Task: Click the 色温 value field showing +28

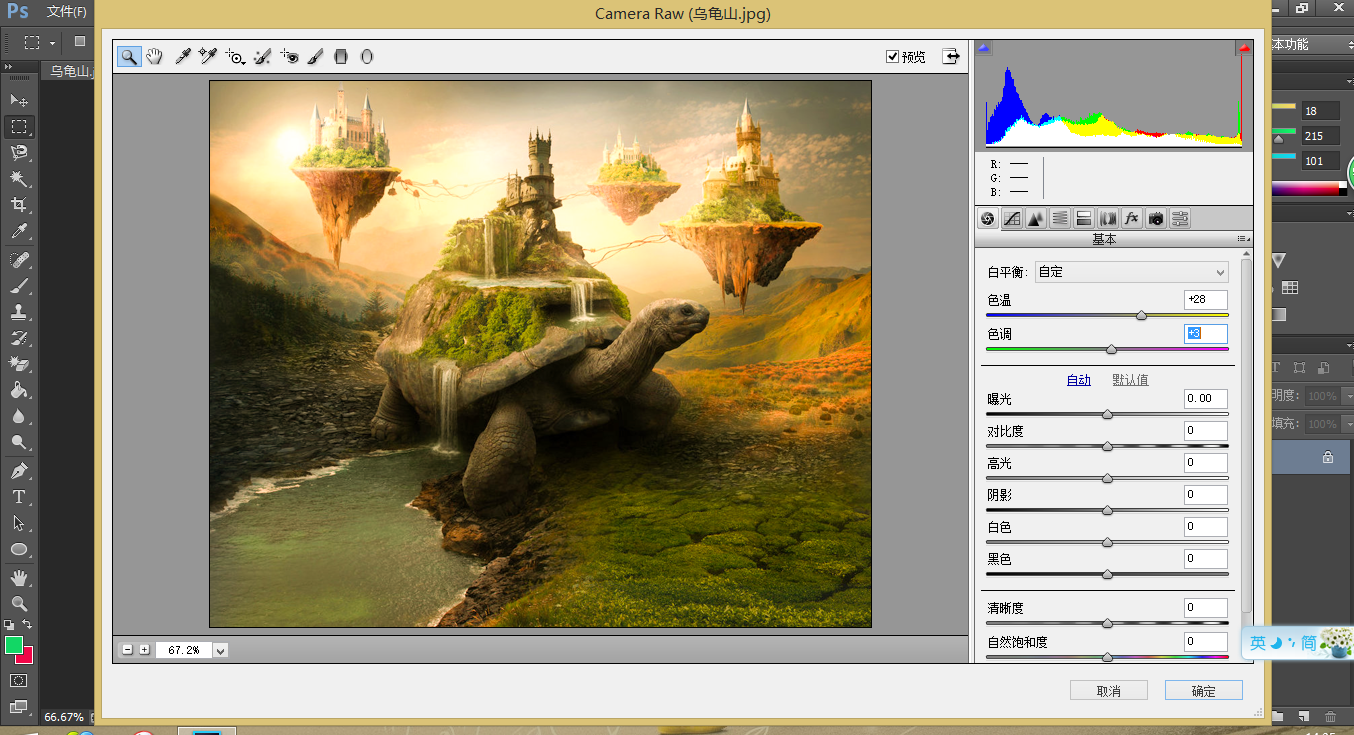Action: tap(1205, 300)
